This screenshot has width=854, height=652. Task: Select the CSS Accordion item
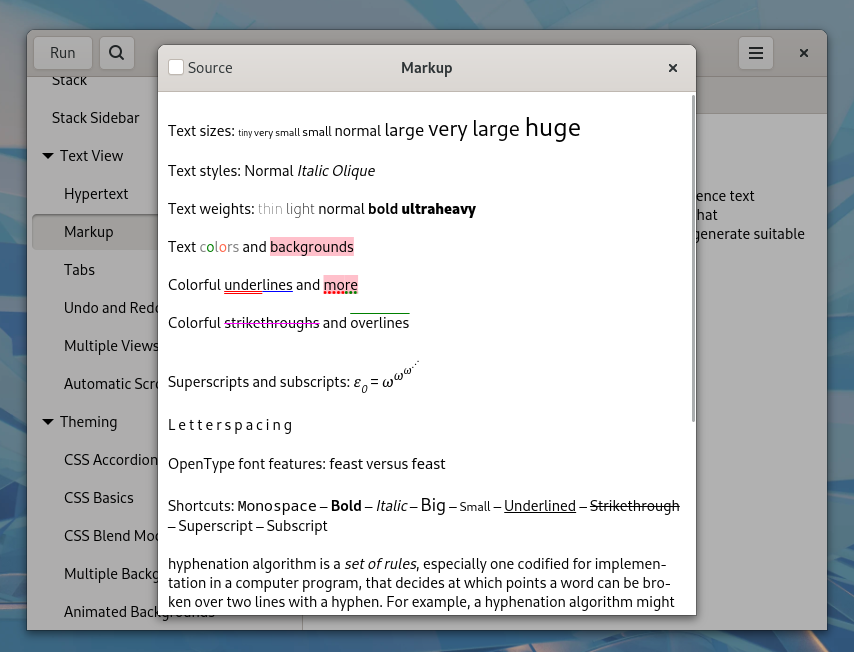(110, 460)
